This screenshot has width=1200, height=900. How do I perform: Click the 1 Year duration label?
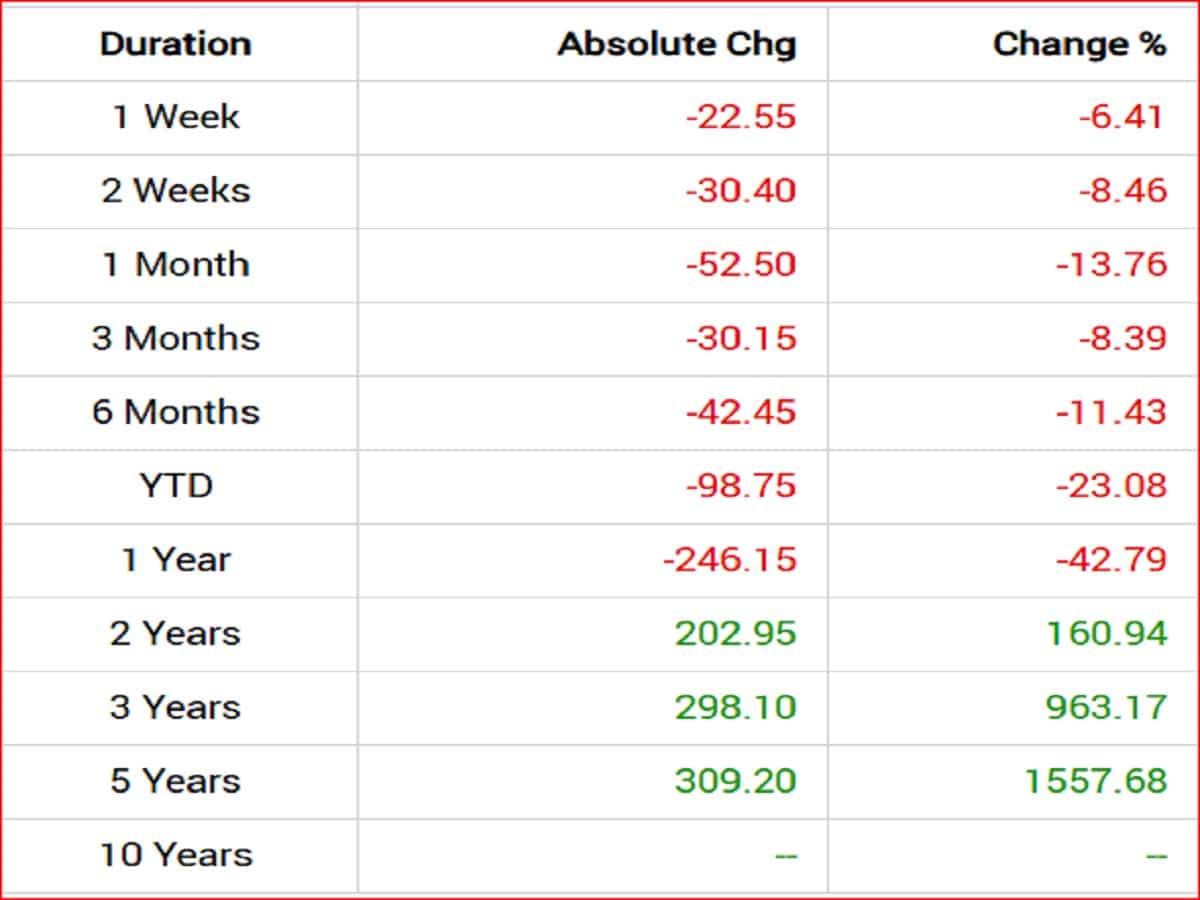click(176, 560)
